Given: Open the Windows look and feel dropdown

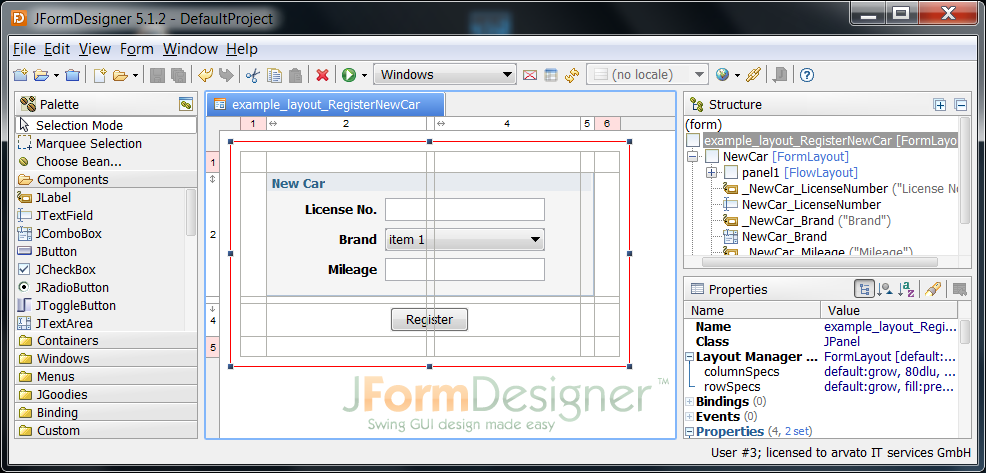Looking at the screenshot, I should [x=445, y=74].
